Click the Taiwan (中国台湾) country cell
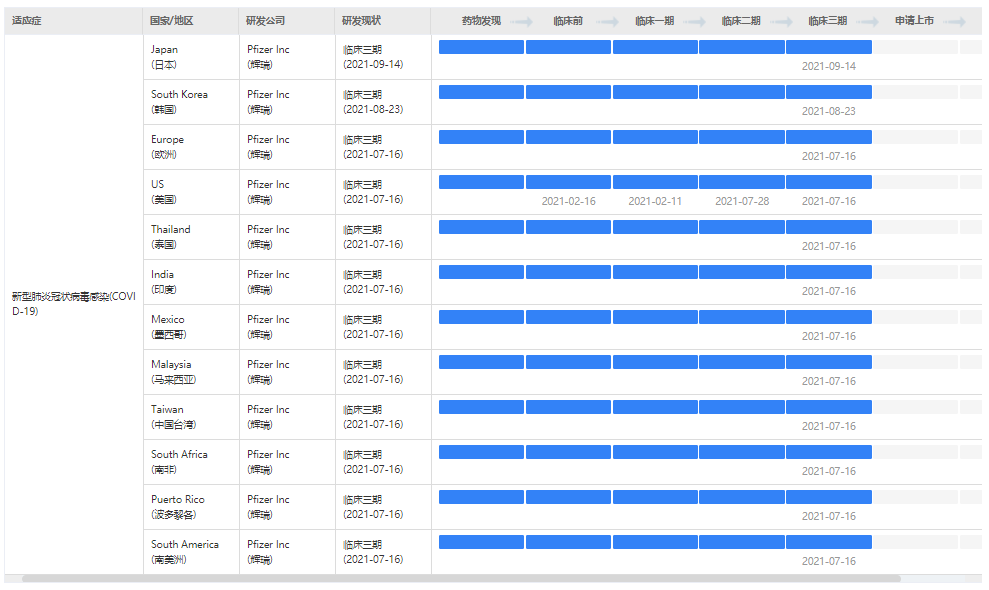The width and height of the screenshot is (989, 590). tap(191, 417)
